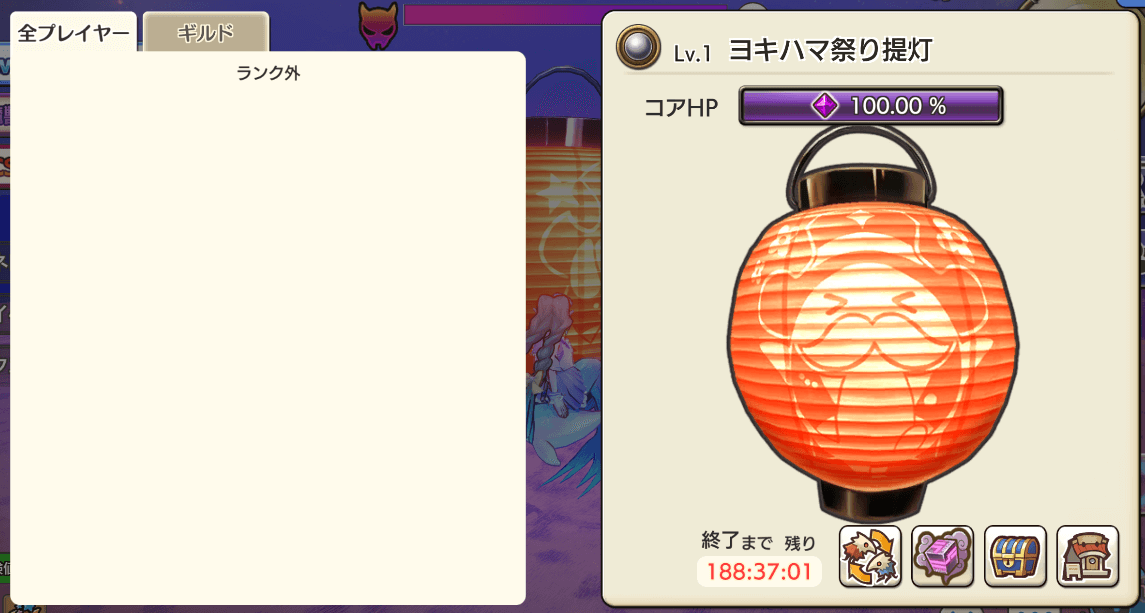Open the blue treasure chest rewards icon
1145x613 pixels.
tap(1015, 556)
